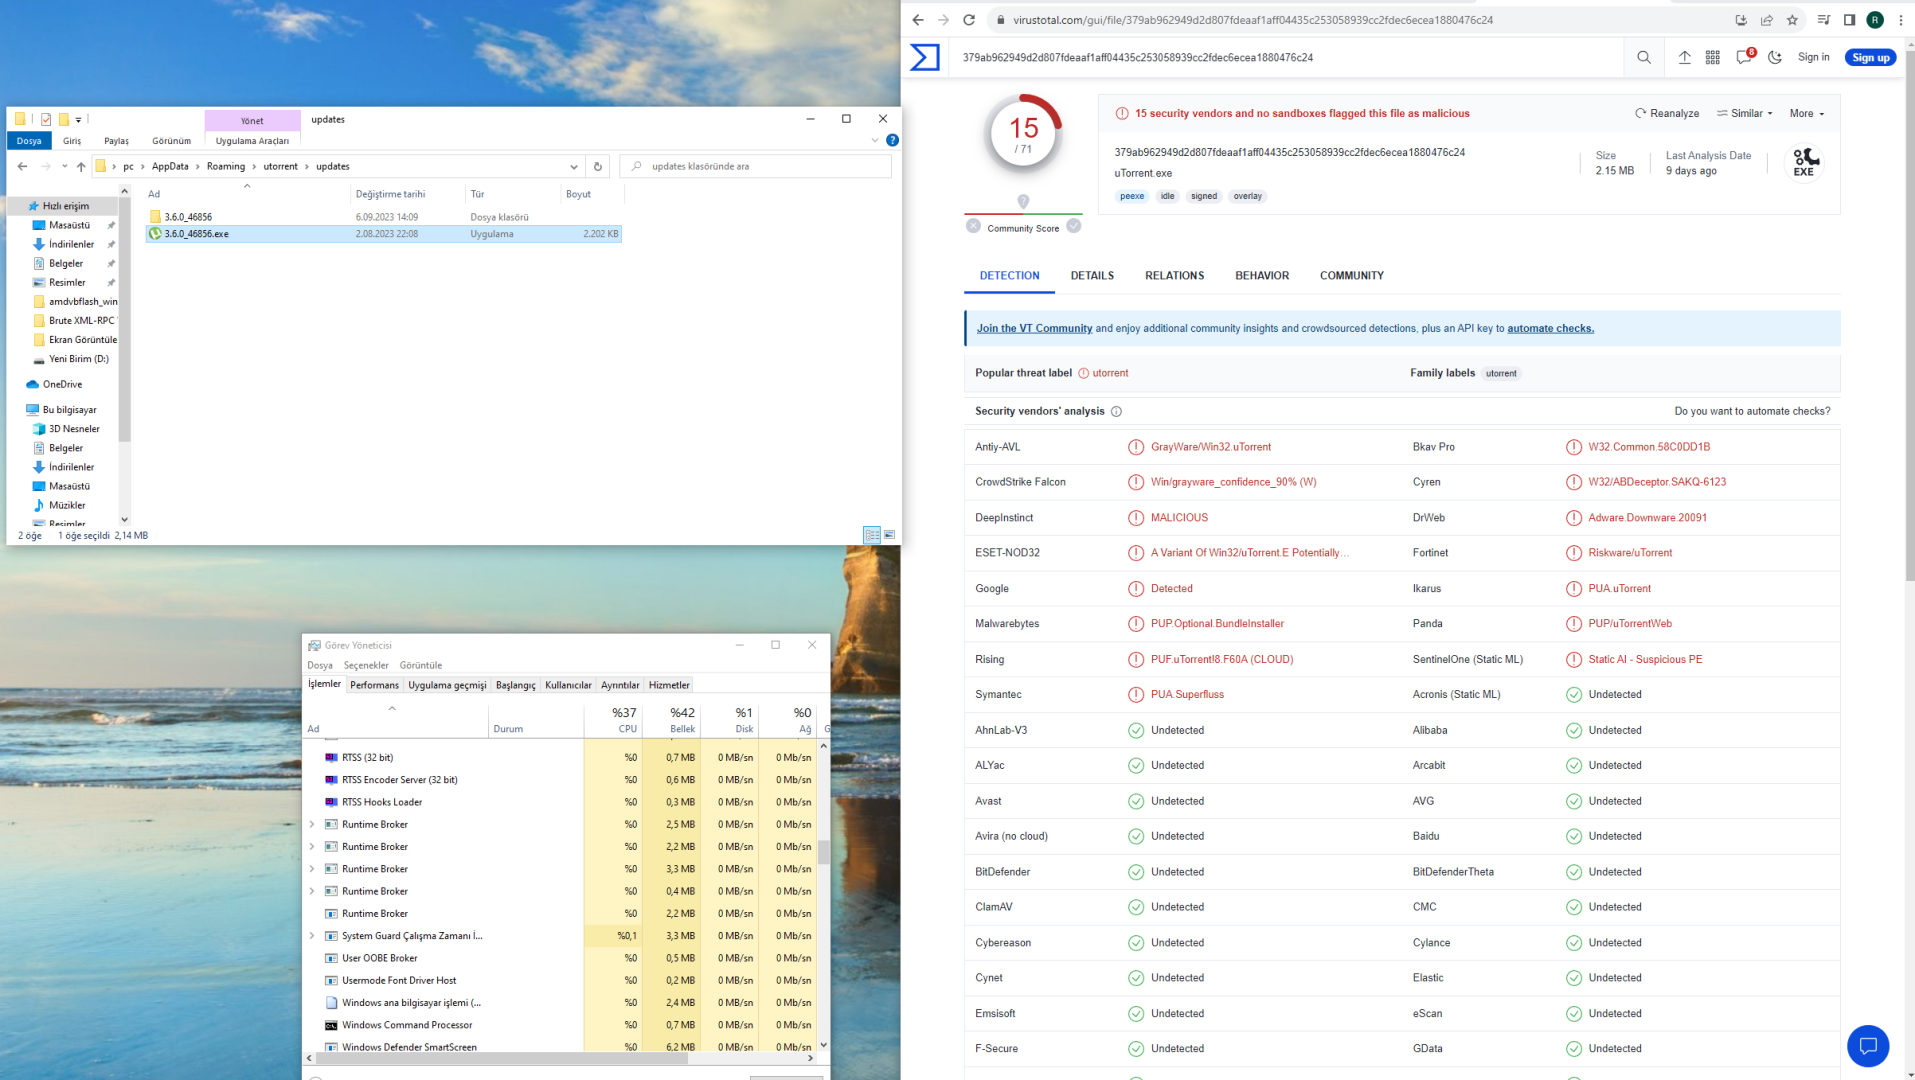Viewport: 1915px width, 1080px height.
Task: Open the VirusTotal chat bubble
Action: click(x=1868, y=1046)
